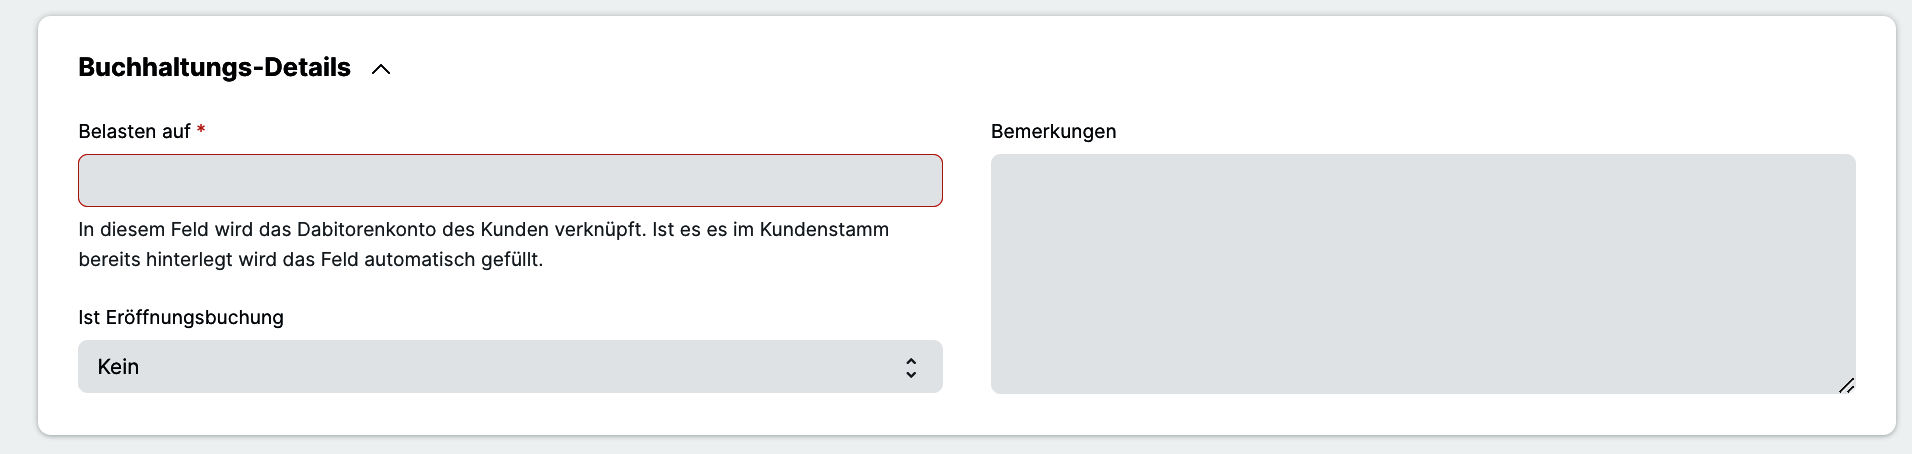Click the word automatisch in help text
Screen dimensions: 1912x454
click(422, 260)
